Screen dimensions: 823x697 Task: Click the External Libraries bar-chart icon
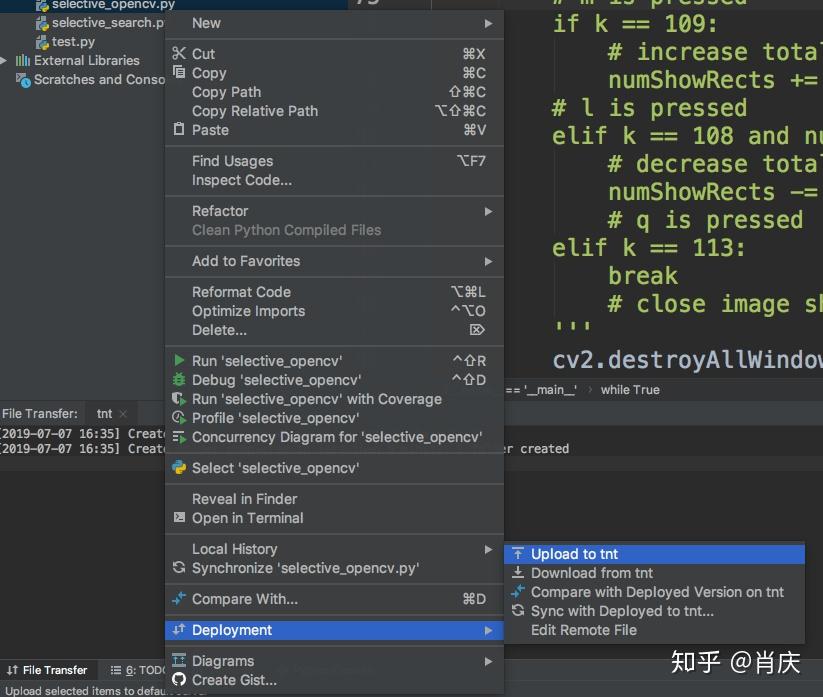(x=23, y=60)
